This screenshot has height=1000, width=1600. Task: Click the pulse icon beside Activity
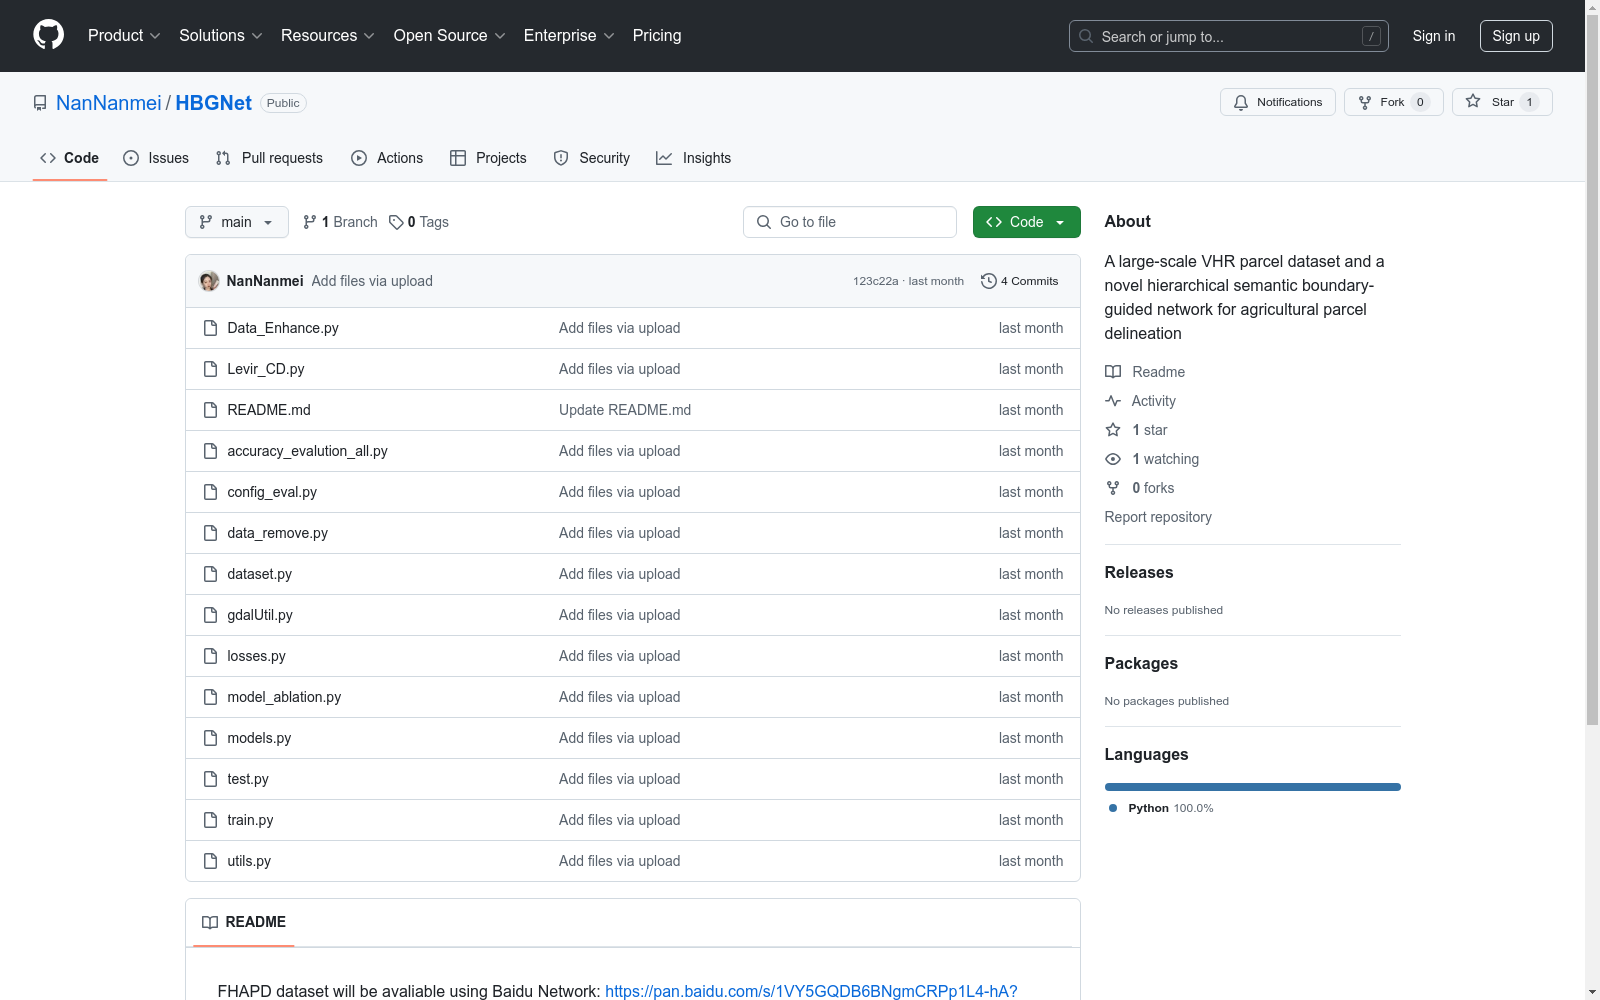pyautogui.click(x=1113, y=401)
